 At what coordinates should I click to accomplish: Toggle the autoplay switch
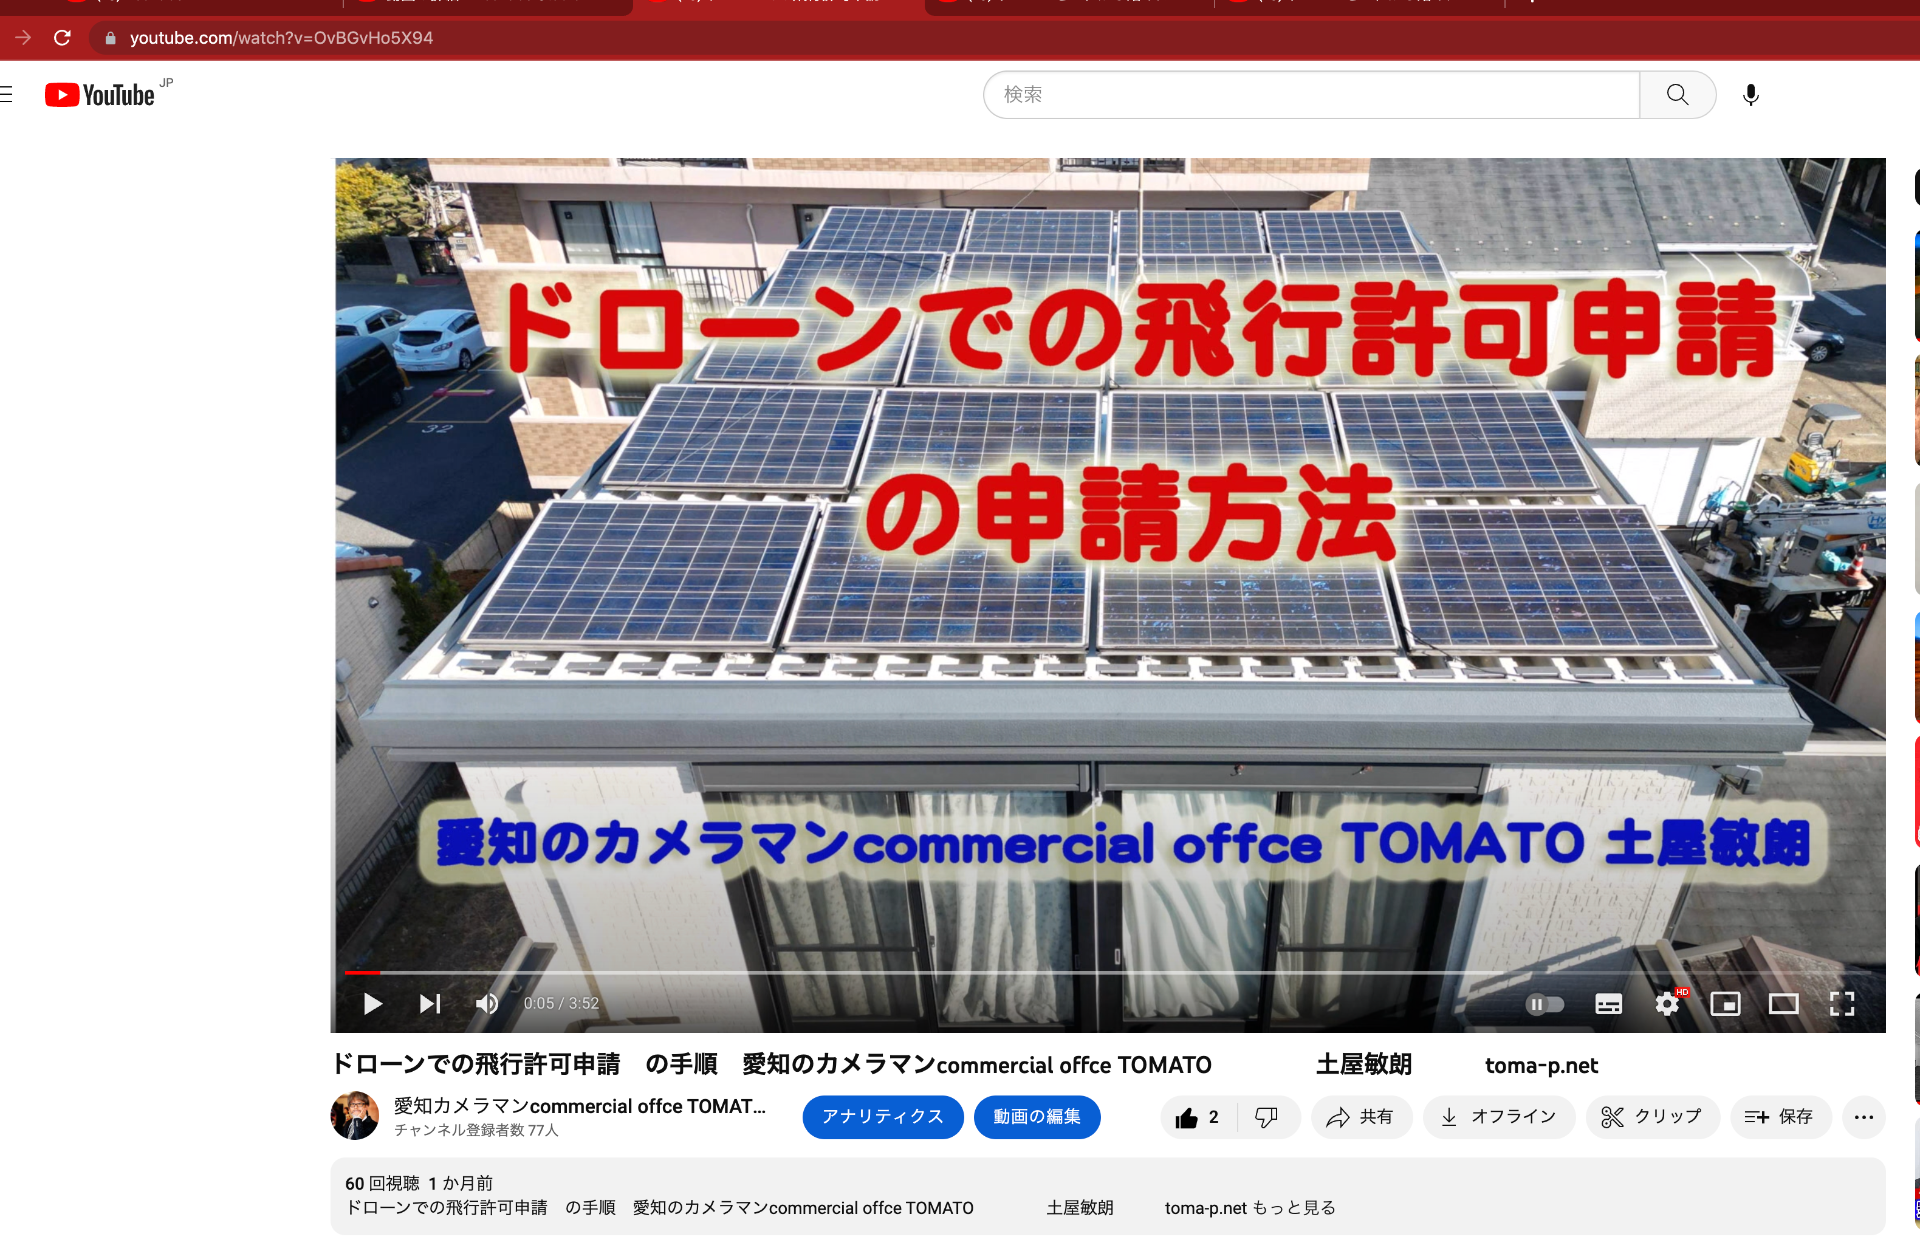[x=1544, y=1003]
